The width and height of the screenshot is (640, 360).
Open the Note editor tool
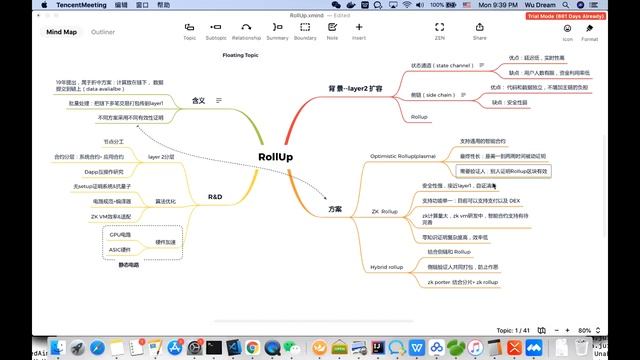(x=332, y=31)
